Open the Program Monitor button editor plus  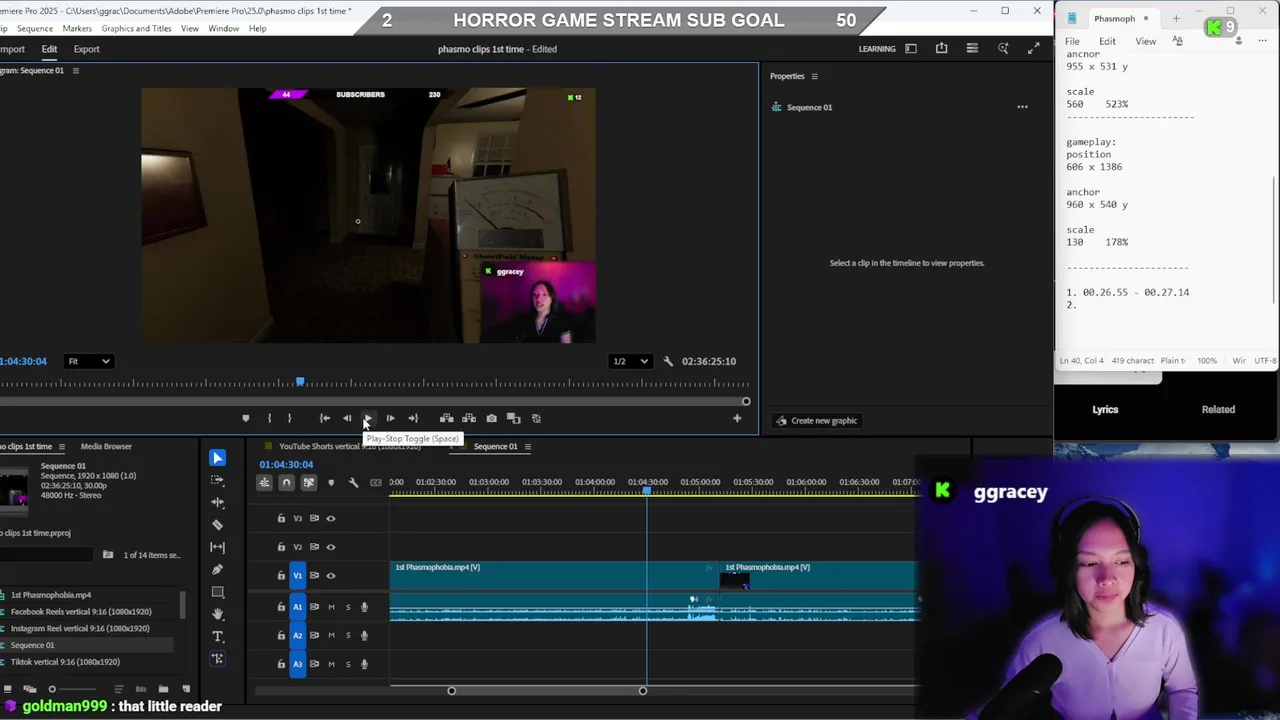[737, 418]
